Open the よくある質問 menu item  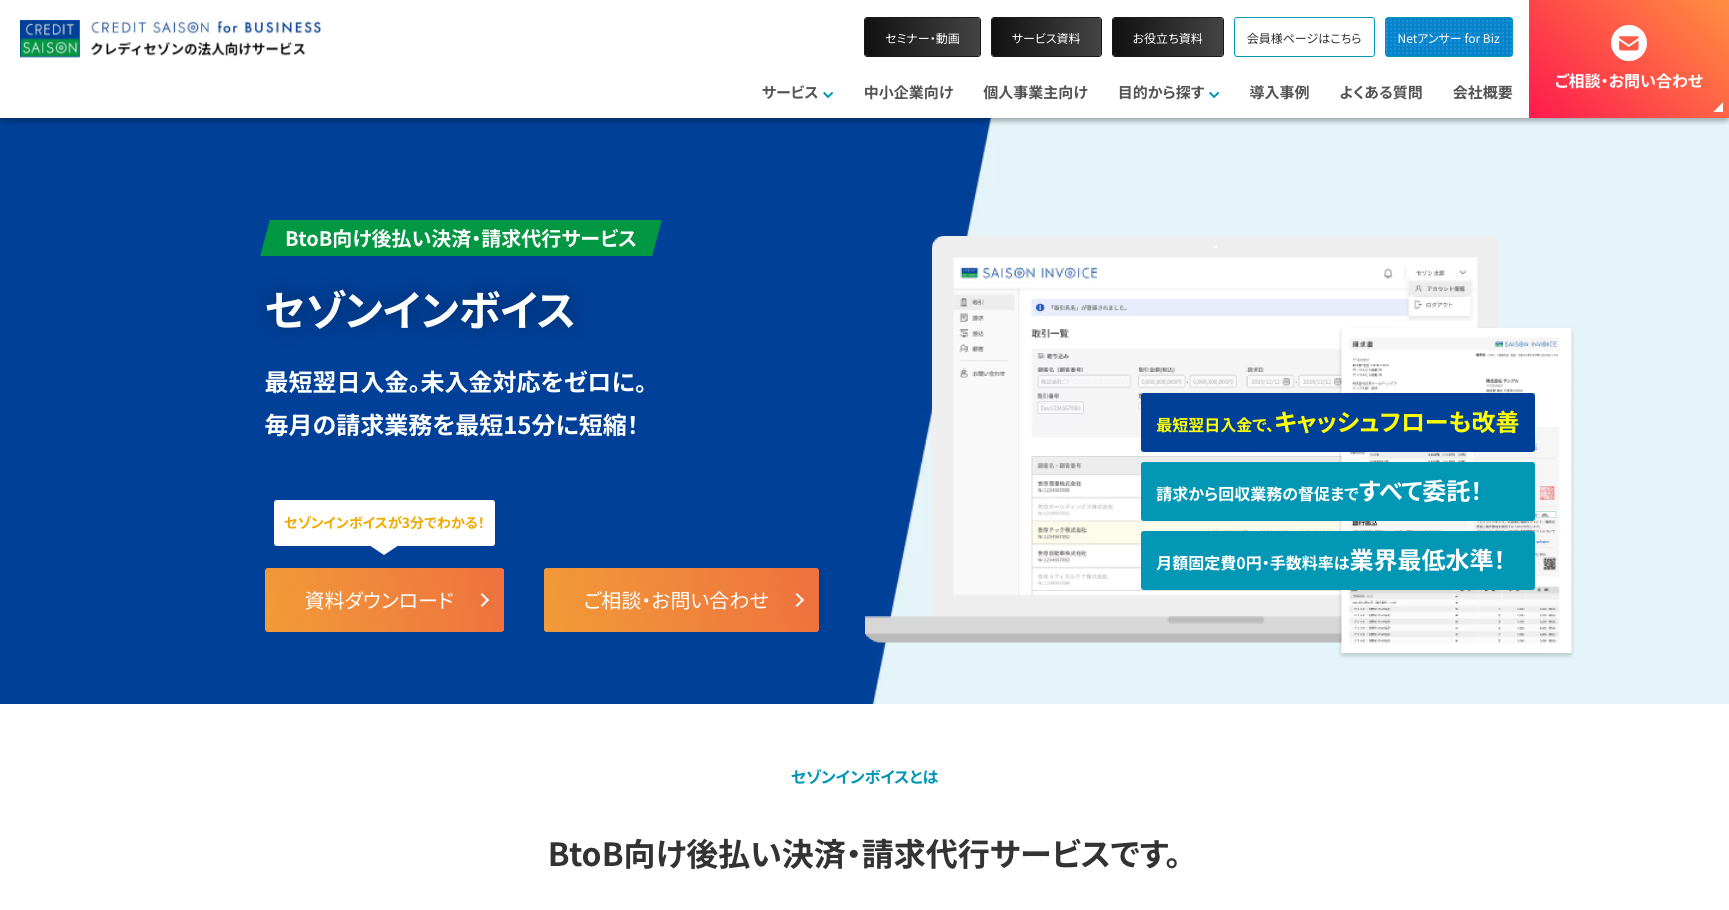tap(1381, 92)
